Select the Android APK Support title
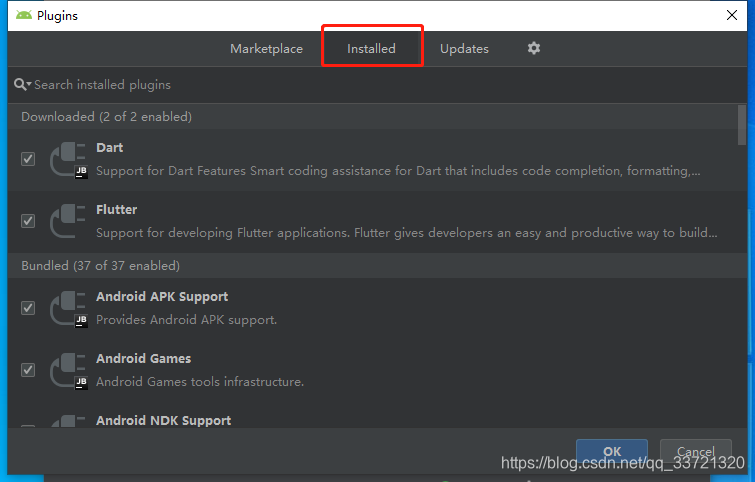Screen dimensions: 755x482 (162, 297)
